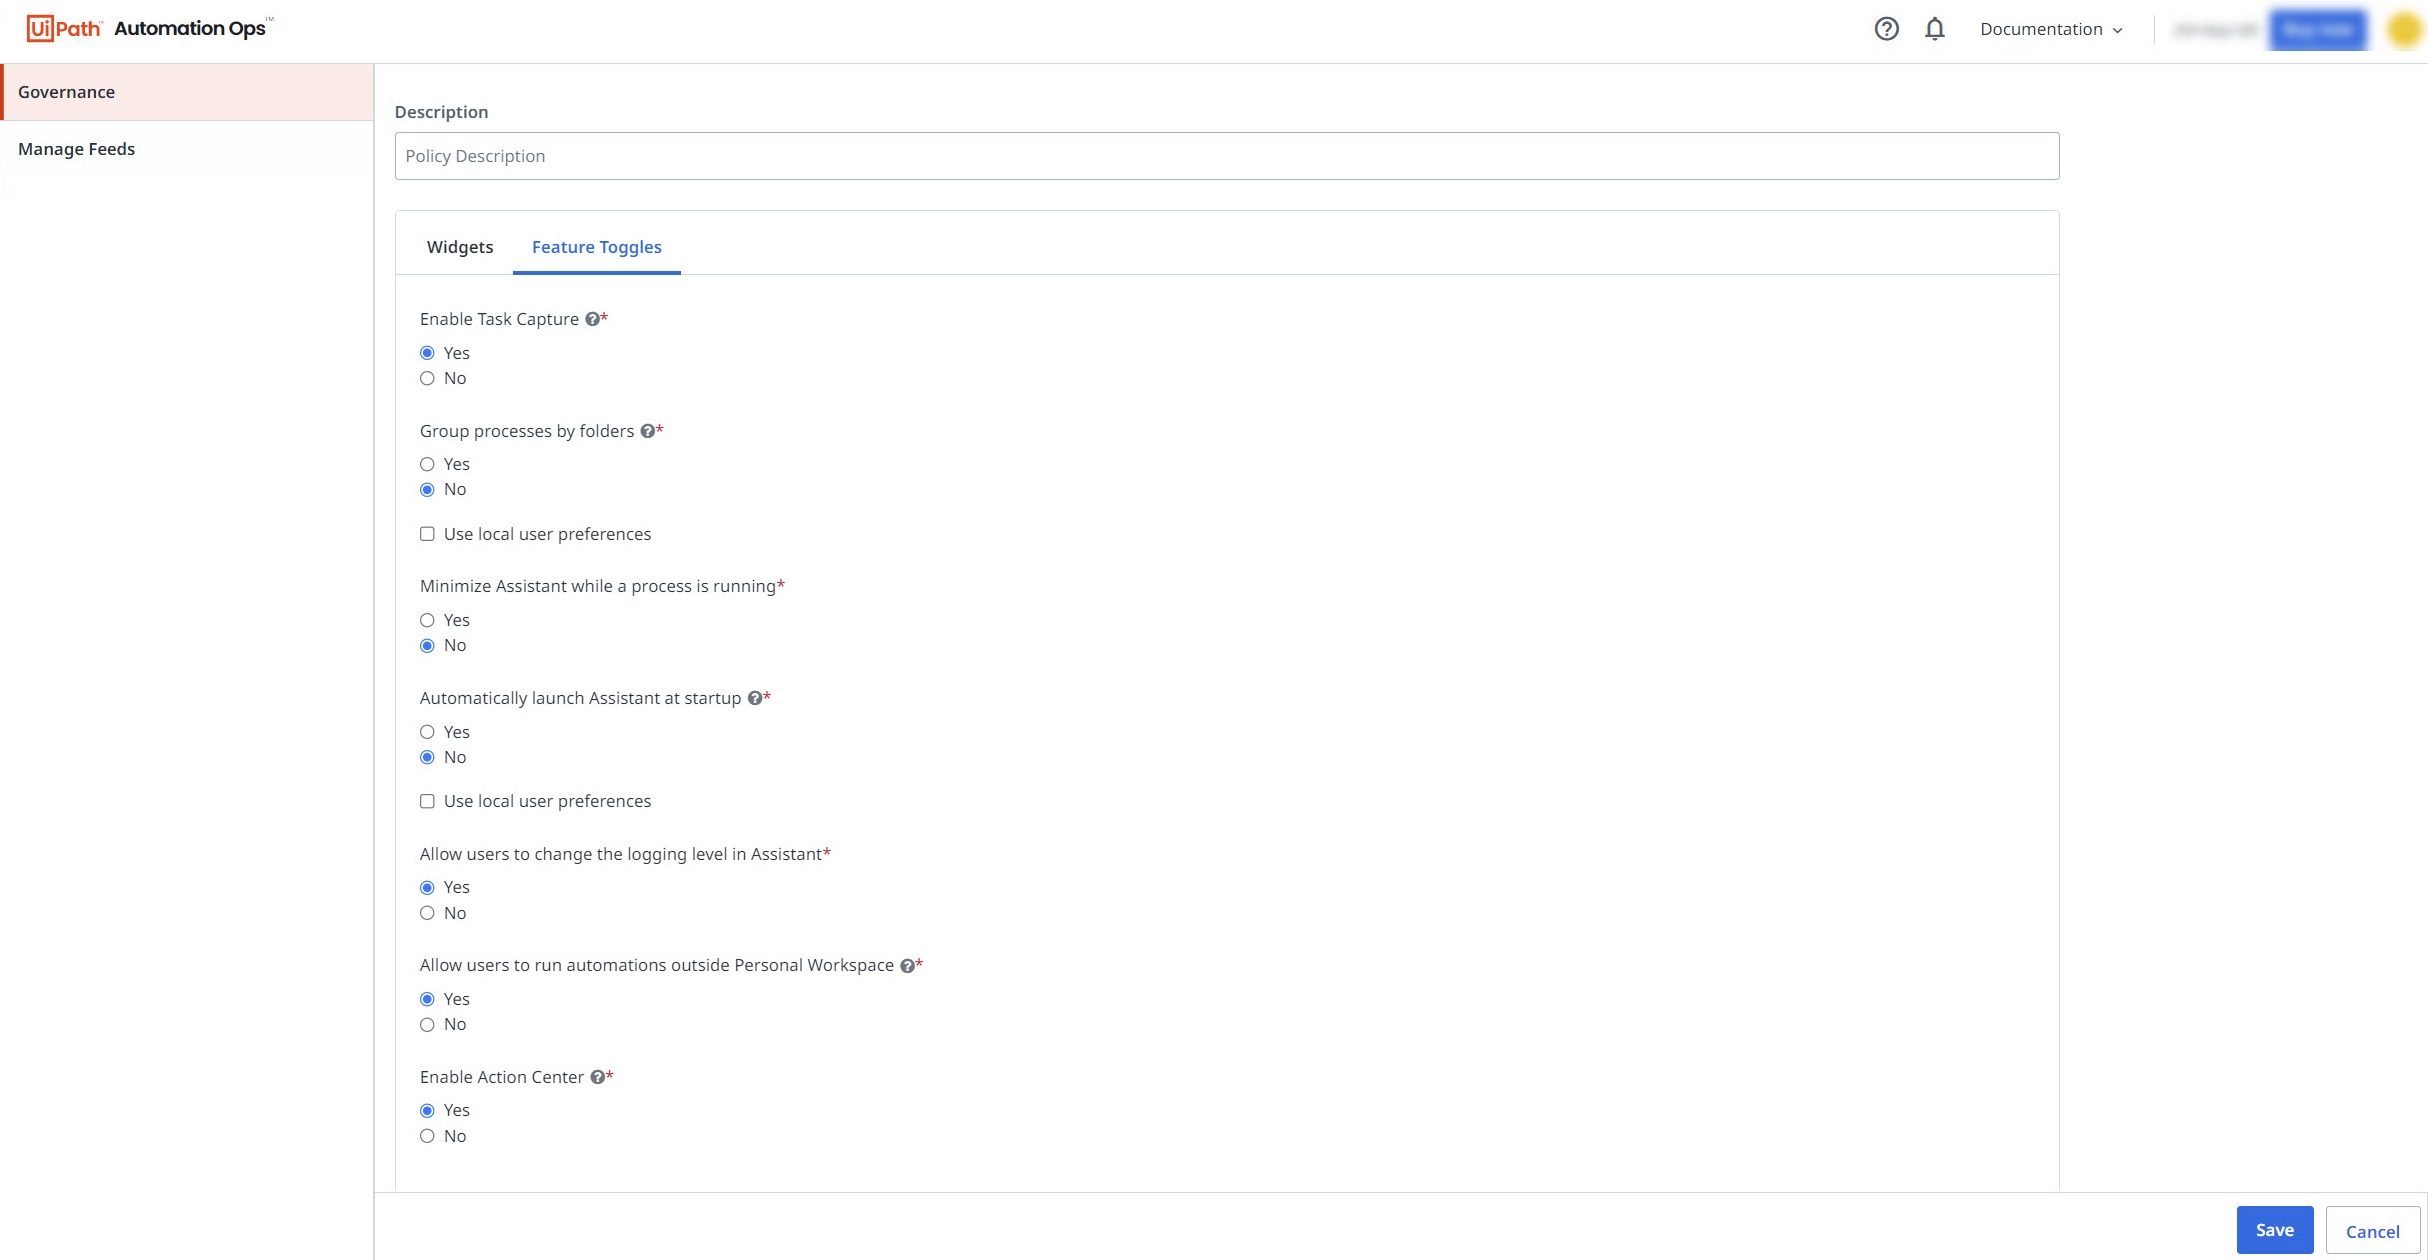Screen dimensions: 2428x1260
Task: Open the notifications bell
Action: pyautogui.click(x=1934, y=29)
